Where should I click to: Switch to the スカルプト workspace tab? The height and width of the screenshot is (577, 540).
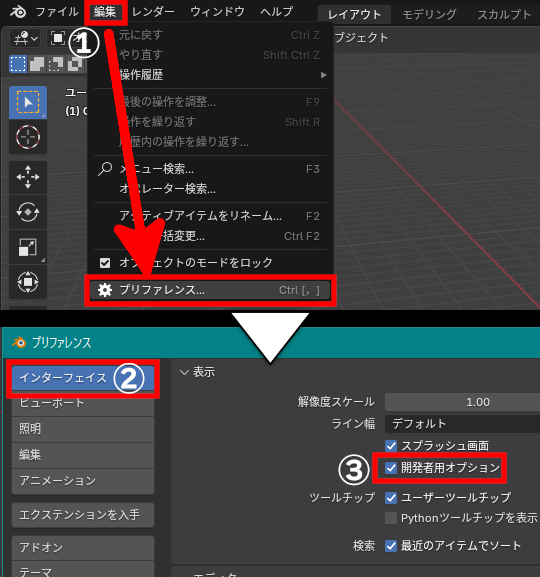click(x=504, y=15)
